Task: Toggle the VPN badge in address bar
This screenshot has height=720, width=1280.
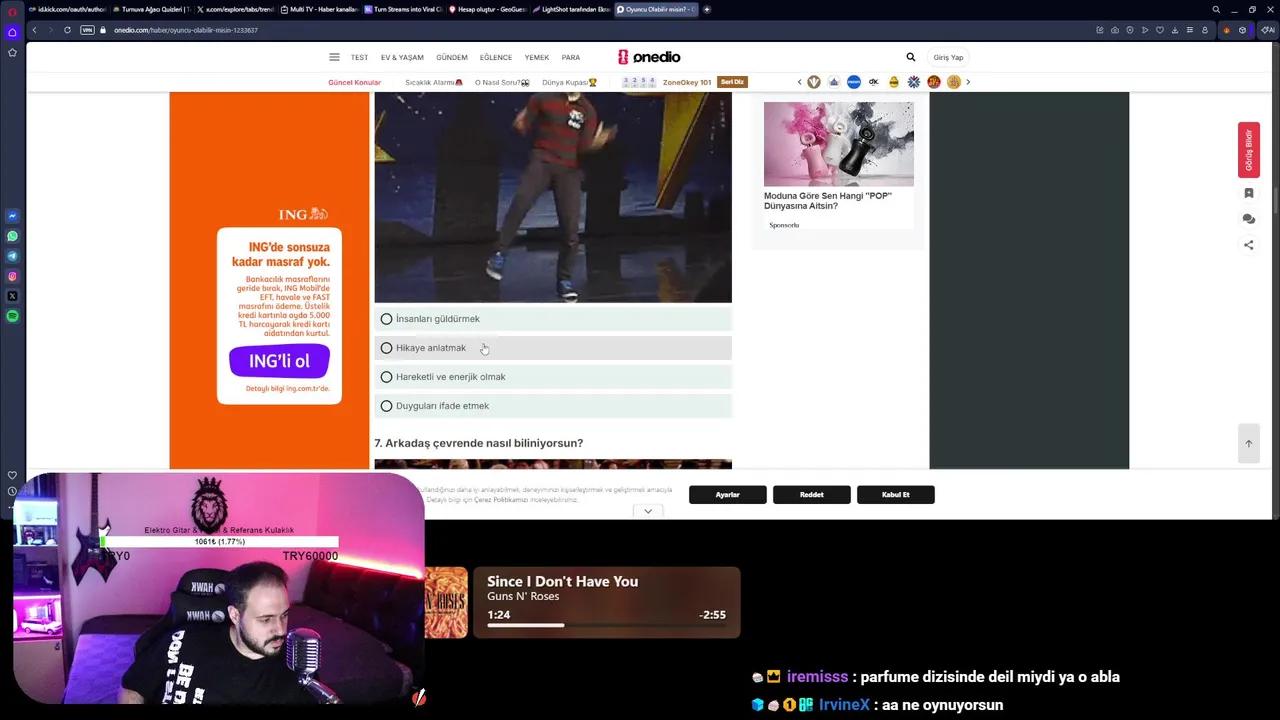Action: [x=87, y=30]
